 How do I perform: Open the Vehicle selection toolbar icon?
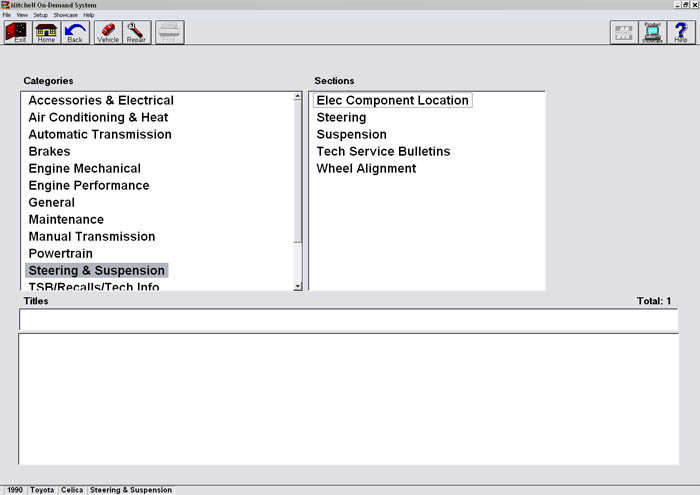point(108,33)
